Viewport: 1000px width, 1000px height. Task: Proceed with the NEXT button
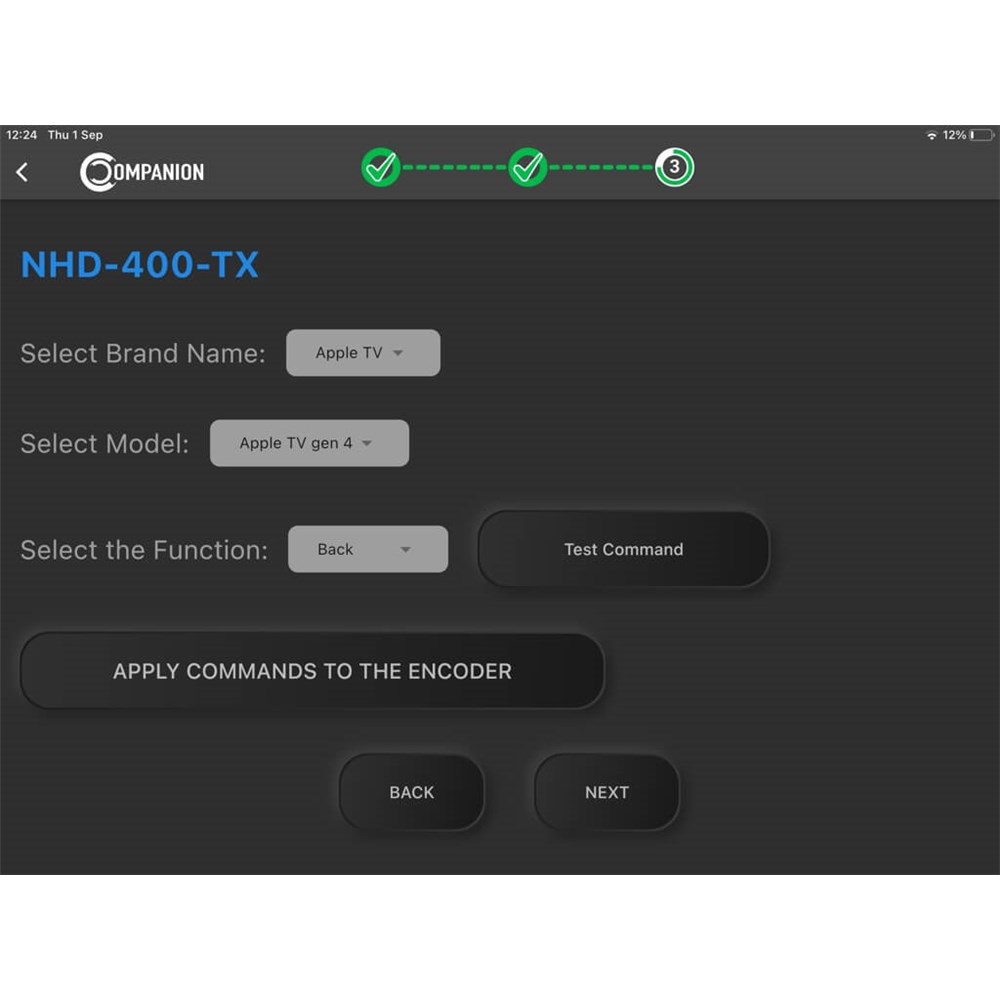(x=606, y=792)
